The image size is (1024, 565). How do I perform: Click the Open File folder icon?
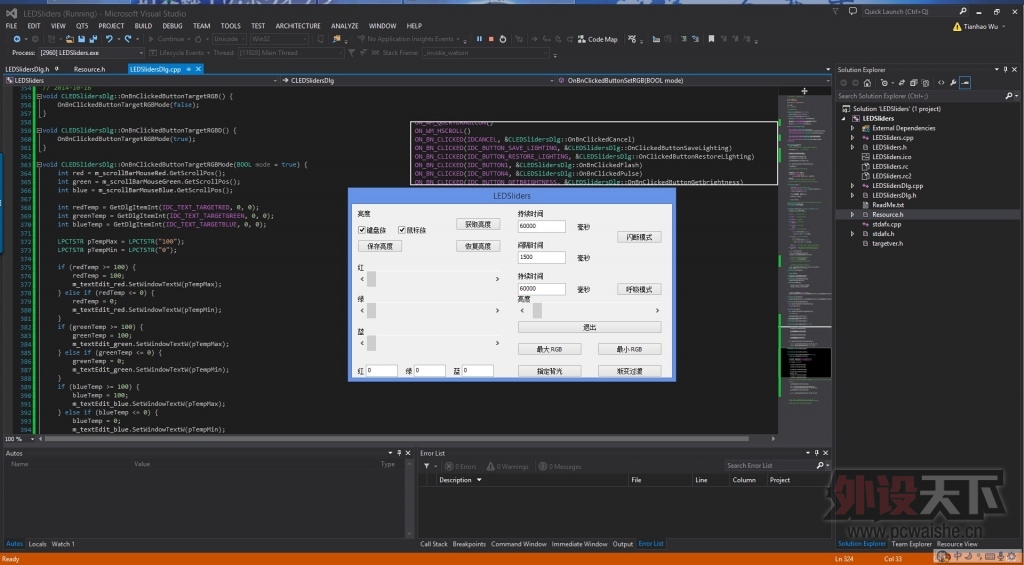(x=69, y=39)
